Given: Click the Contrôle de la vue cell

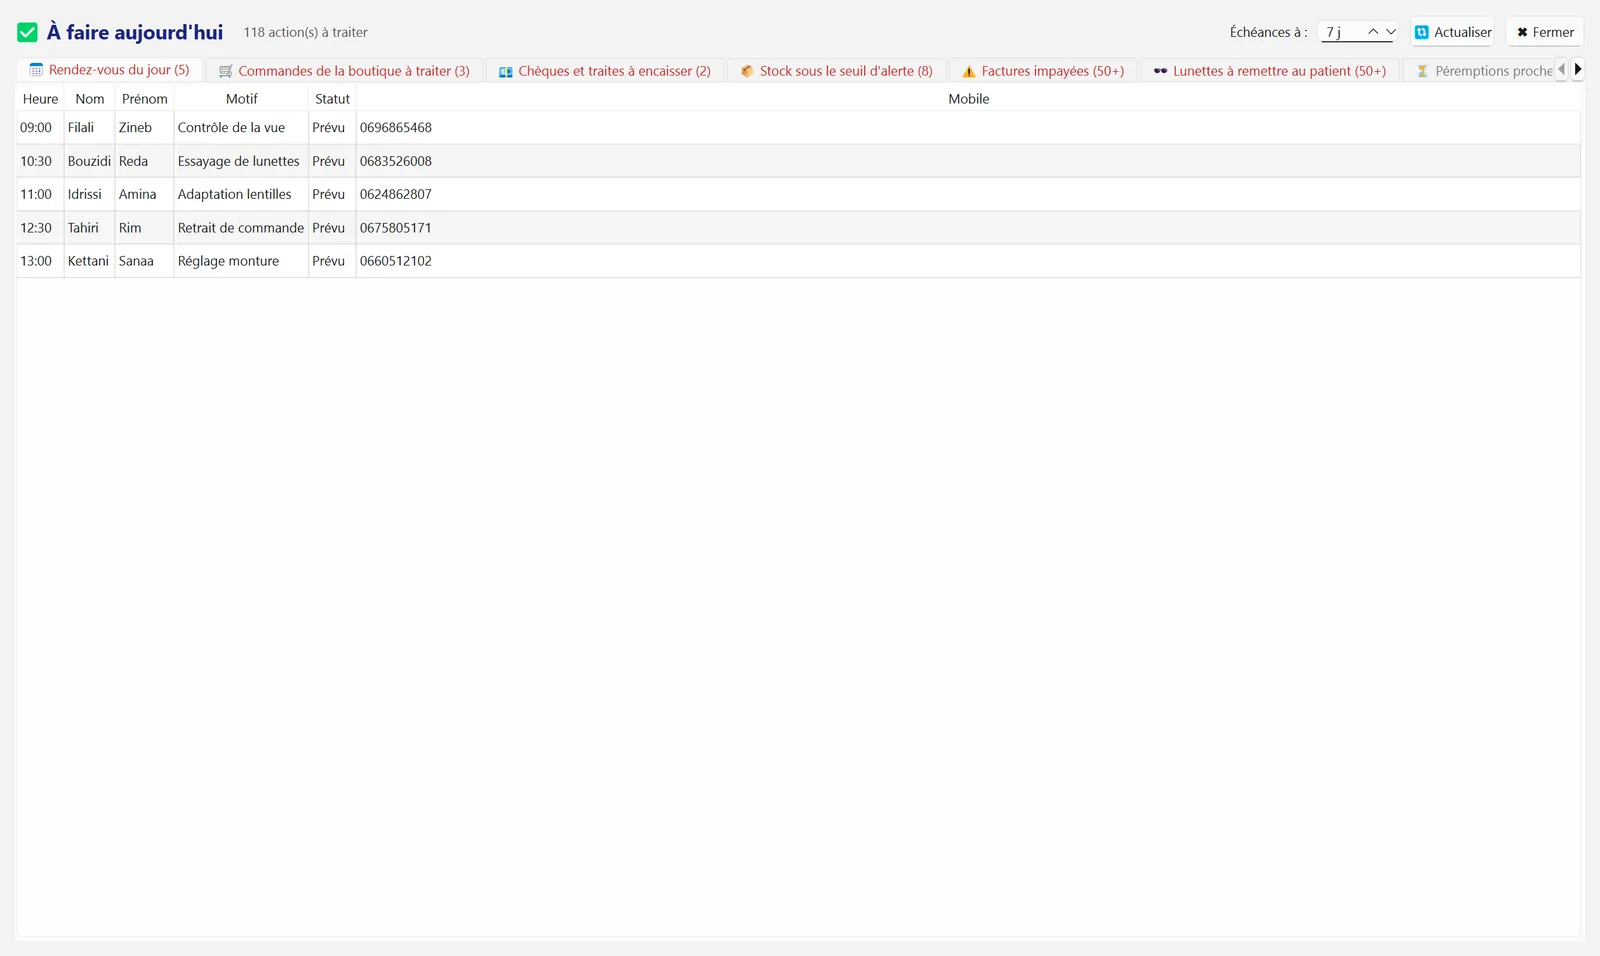Looking at the screenshot, I should [241, 128].
